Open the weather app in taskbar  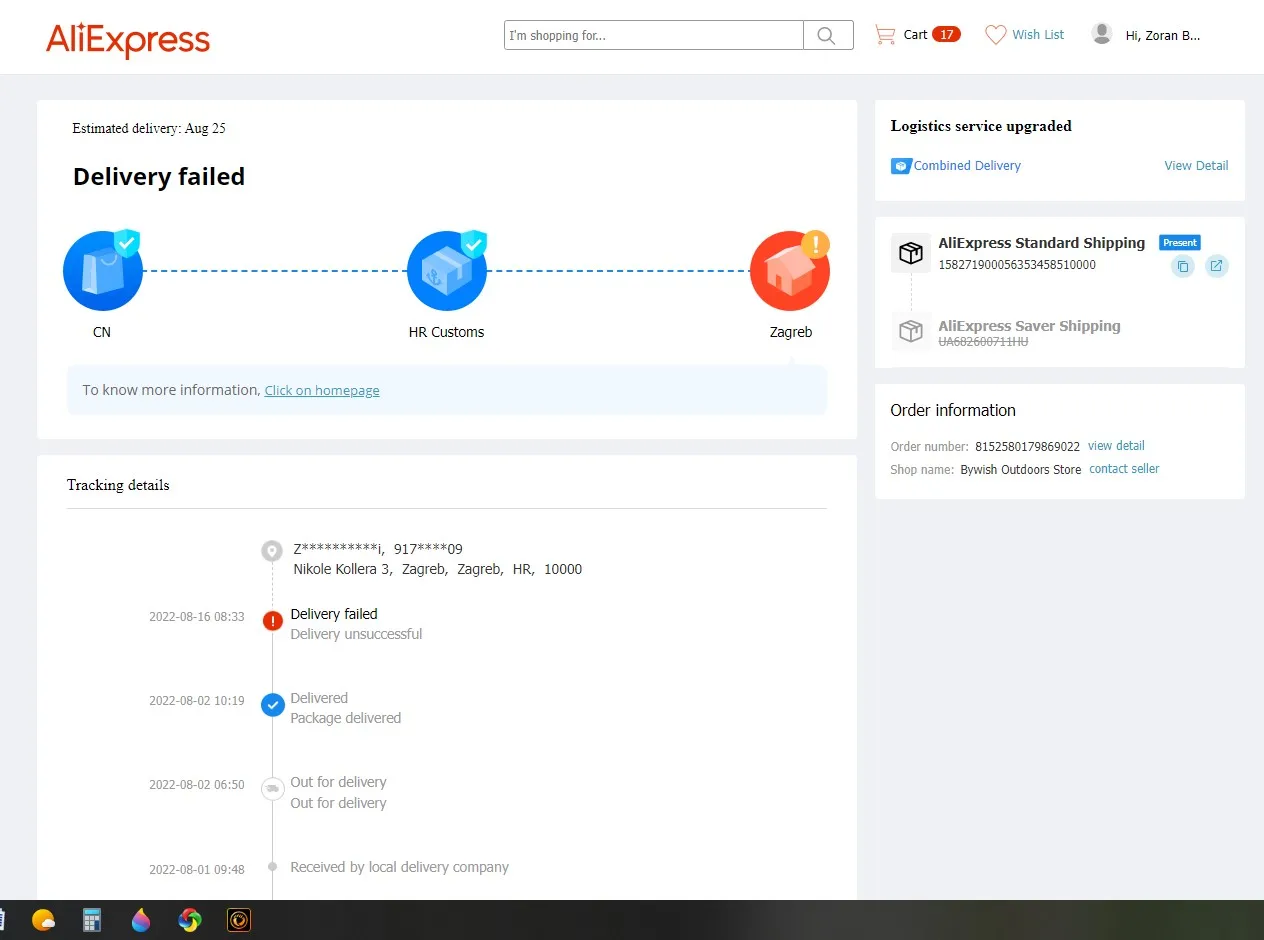(43, 920)
